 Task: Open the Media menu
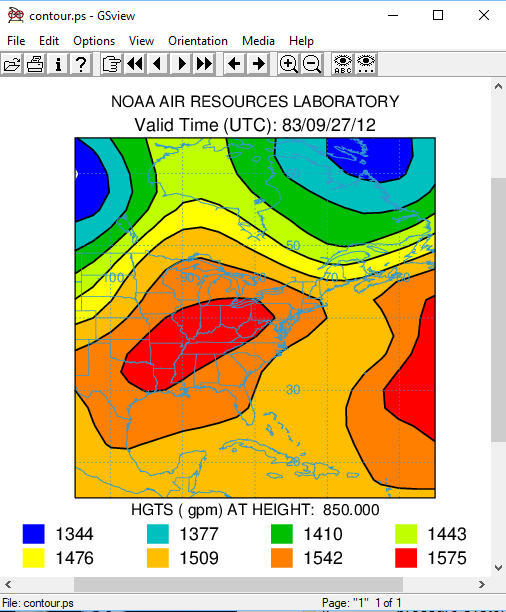[x=258, y=41]
